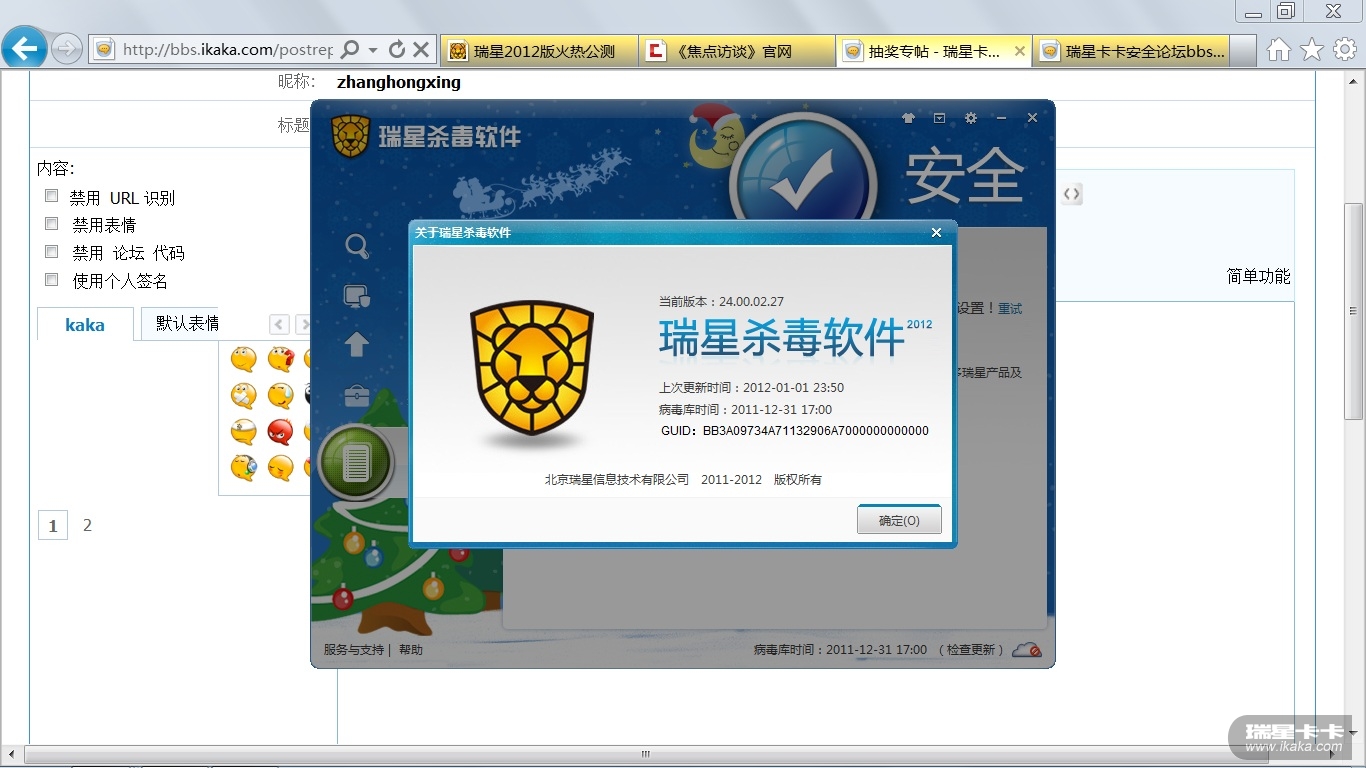Open the settings gear in Rising Antivirus title bar
This screenshot has height=768, width=1366.
[x=971, y=118]
